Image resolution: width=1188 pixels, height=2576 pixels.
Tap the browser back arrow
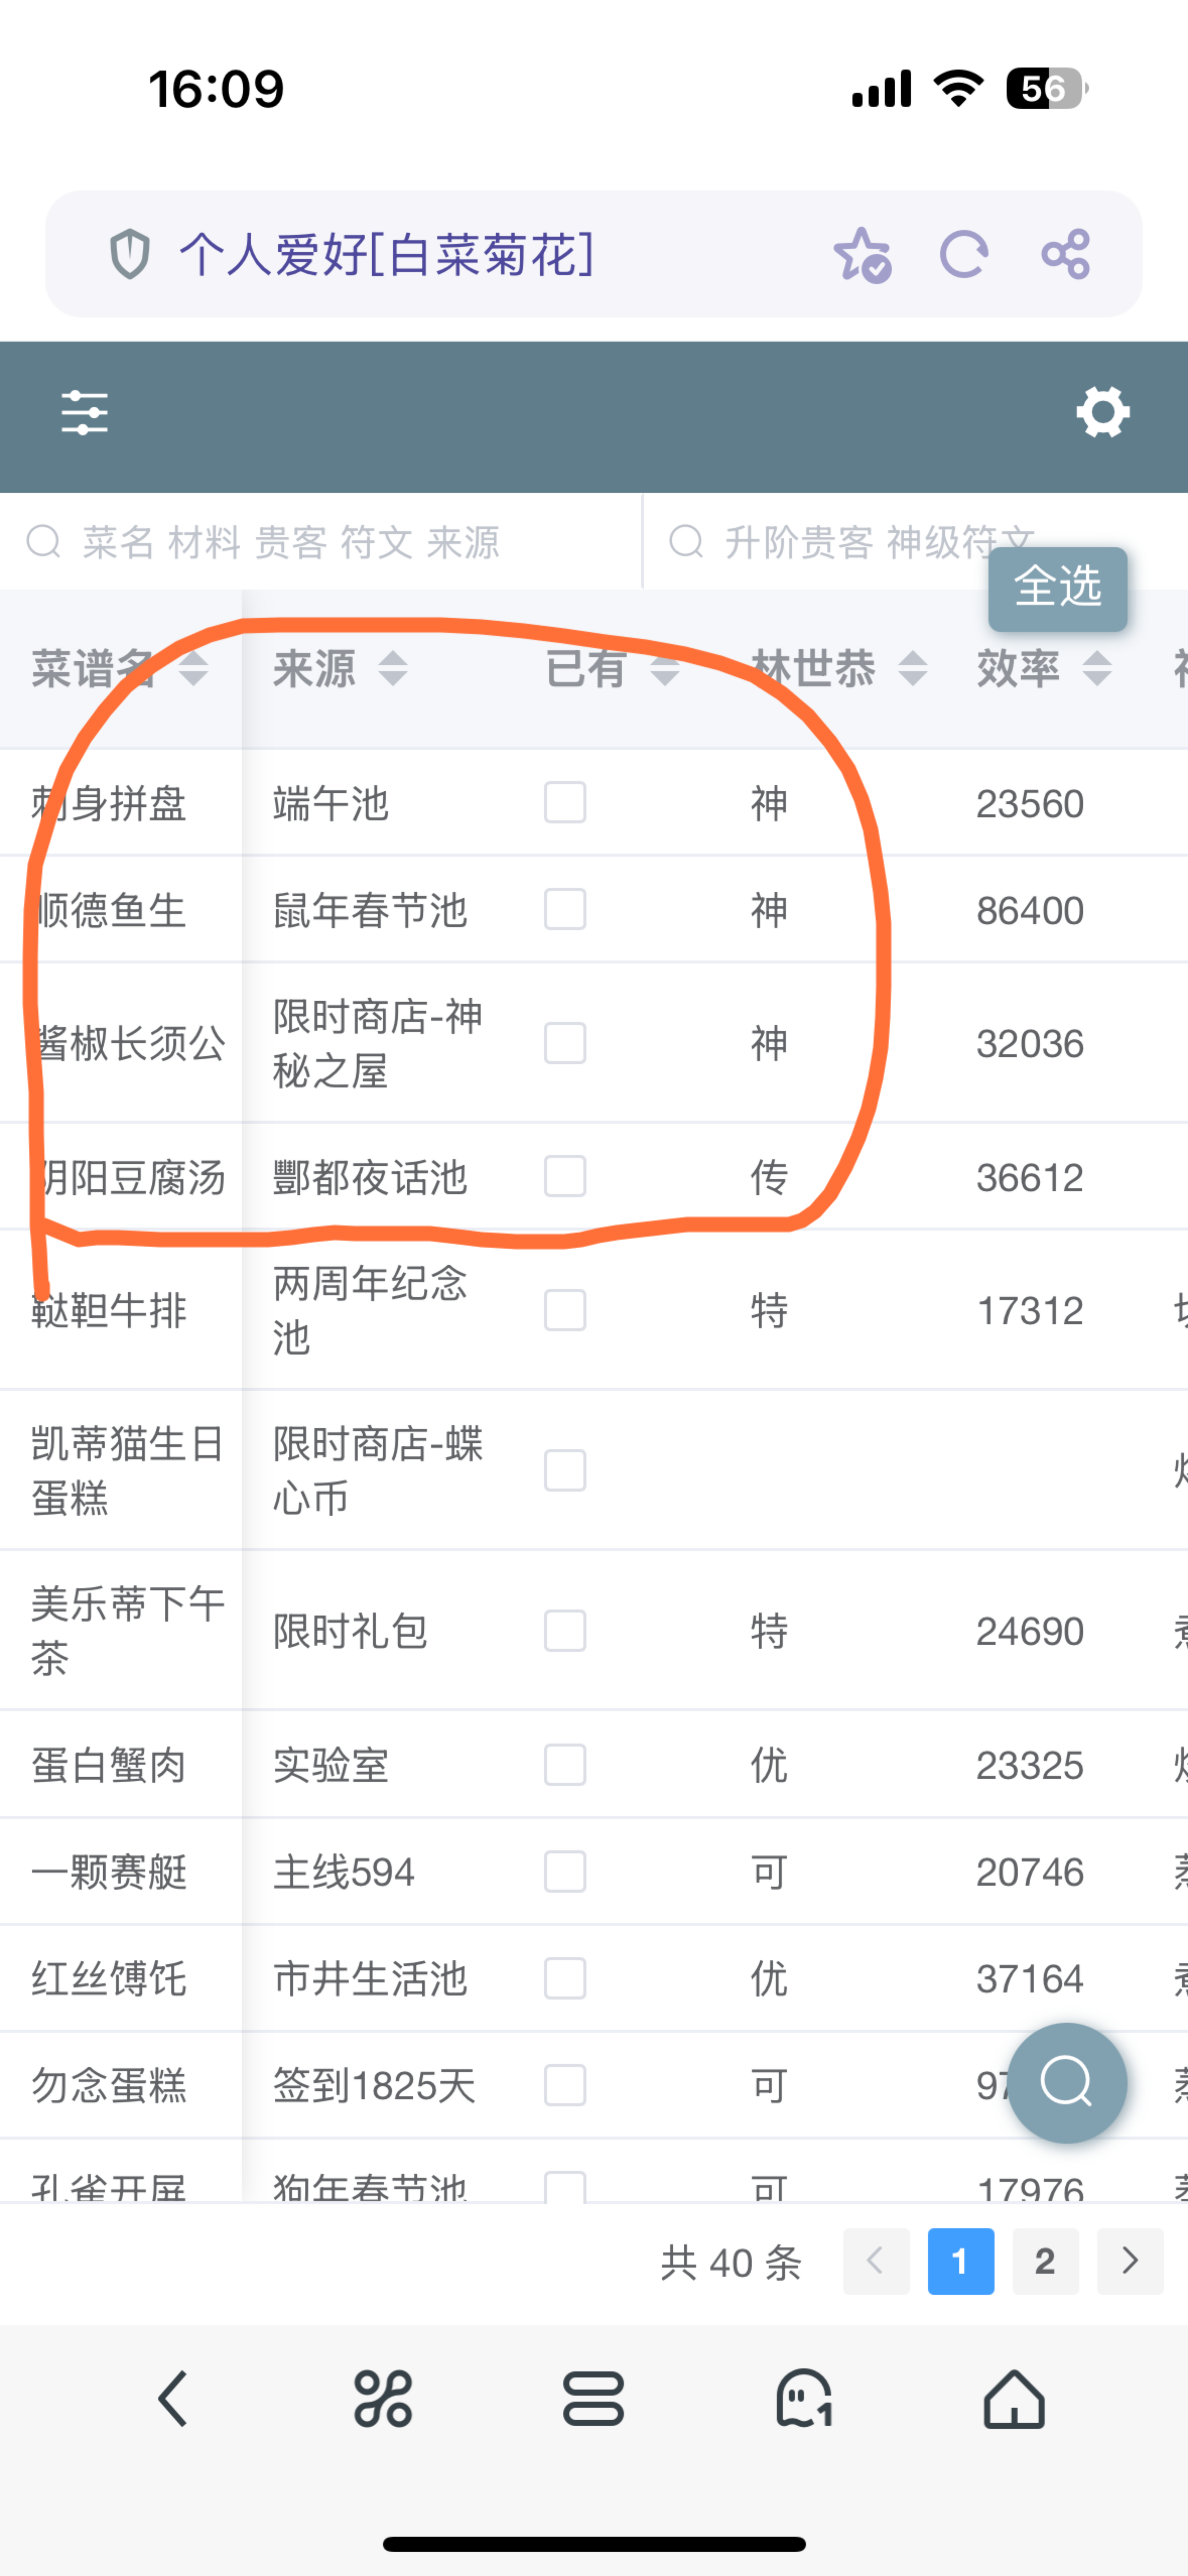[x=173, y=2399]
